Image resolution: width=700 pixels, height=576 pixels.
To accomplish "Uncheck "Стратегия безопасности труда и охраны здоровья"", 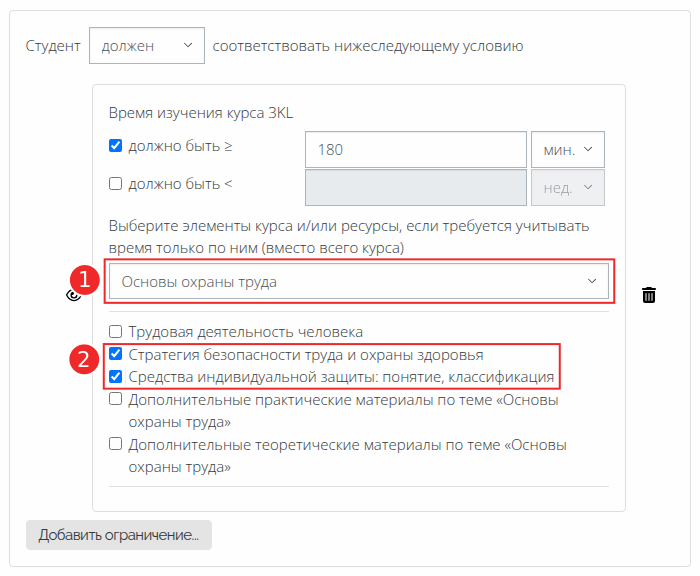I will 116,354.
